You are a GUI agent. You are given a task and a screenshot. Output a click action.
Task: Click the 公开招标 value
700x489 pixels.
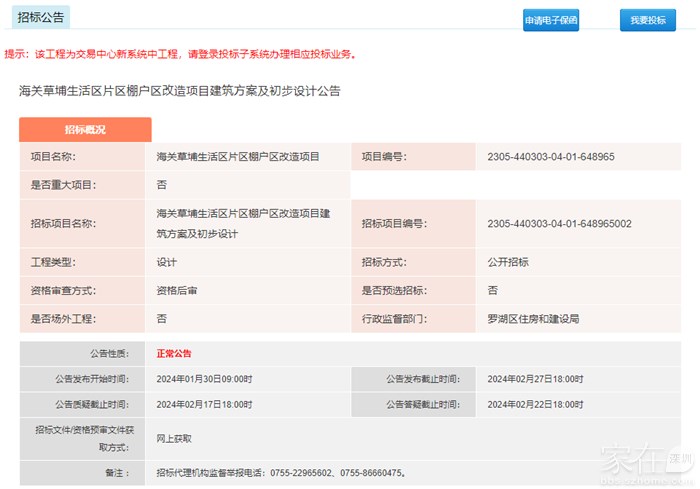click(x=508, y=262)
